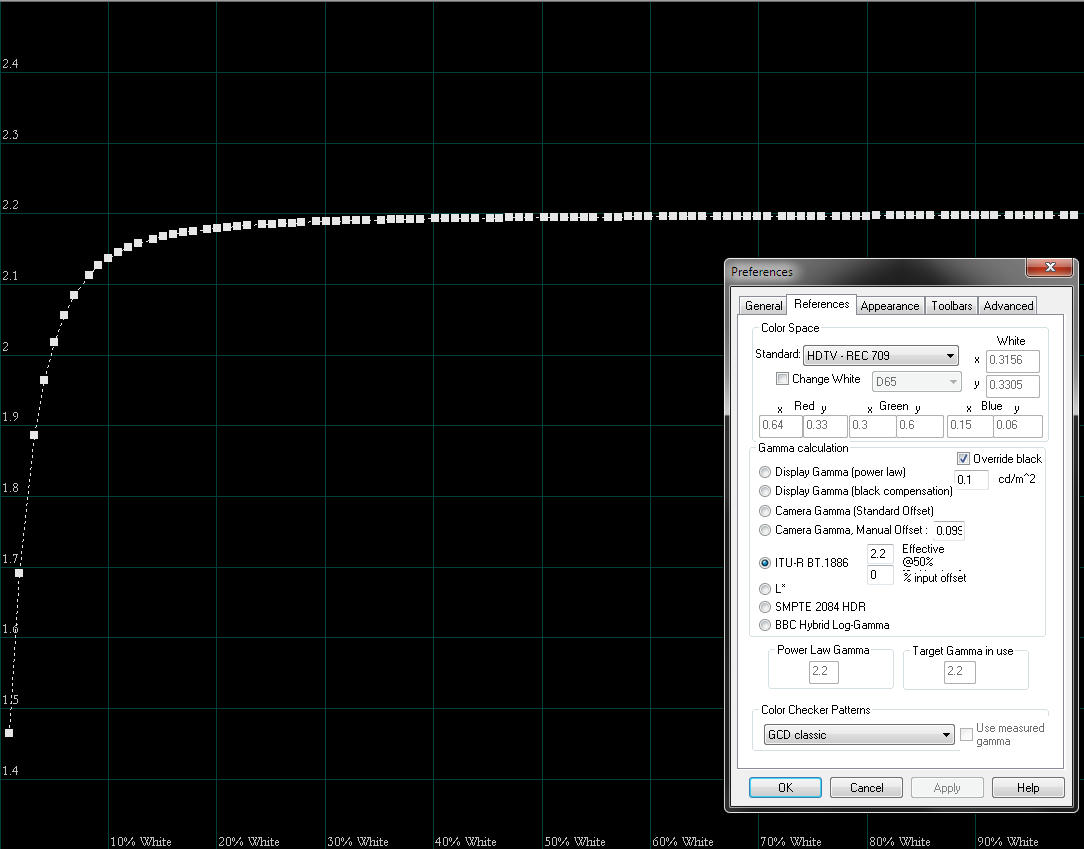
Task: Click the Camera Gamma Manual Offset value field
Action: [x=949, y=530]
